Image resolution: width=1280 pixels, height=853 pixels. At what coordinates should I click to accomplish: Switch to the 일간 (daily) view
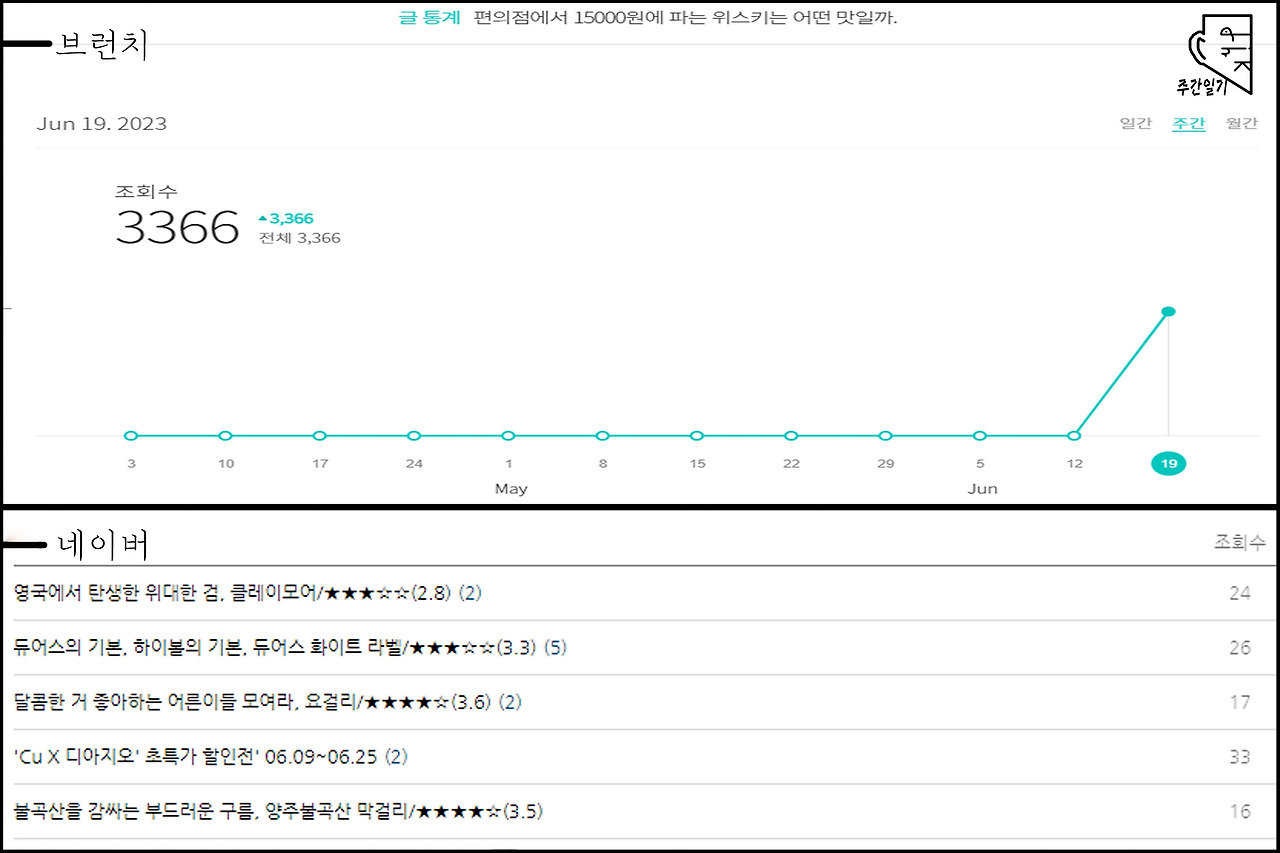(x=1137, y=123)
